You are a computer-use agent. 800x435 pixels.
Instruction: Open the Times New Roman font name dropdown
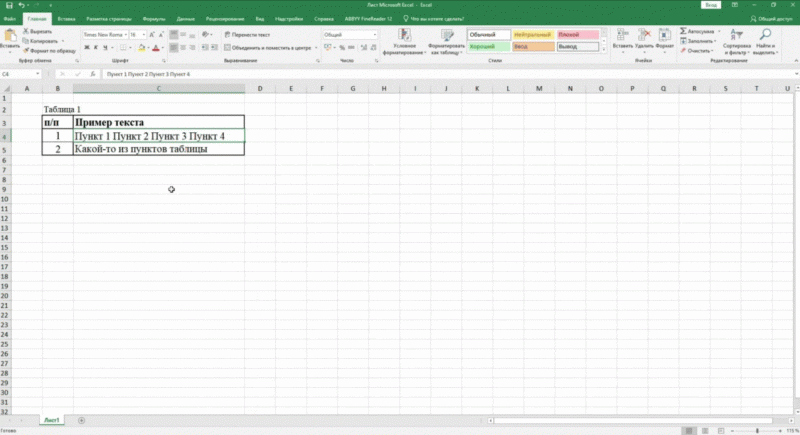[126, 35]
